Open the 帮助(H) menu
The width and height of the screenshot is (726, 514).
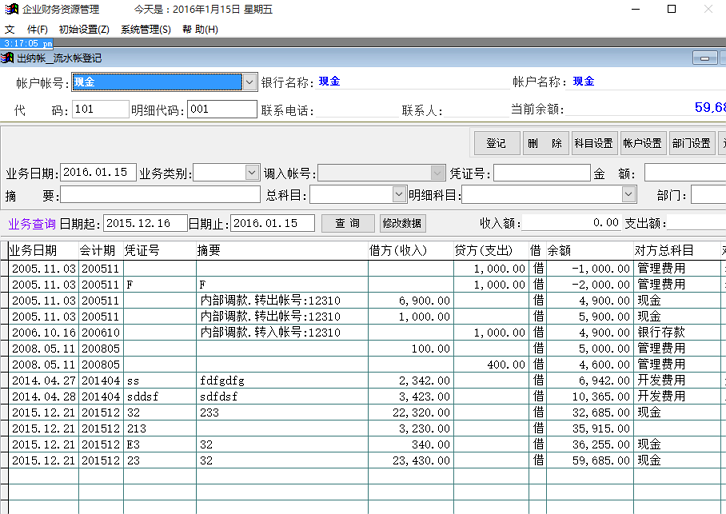pyautogui.click(x=200, y=30)
